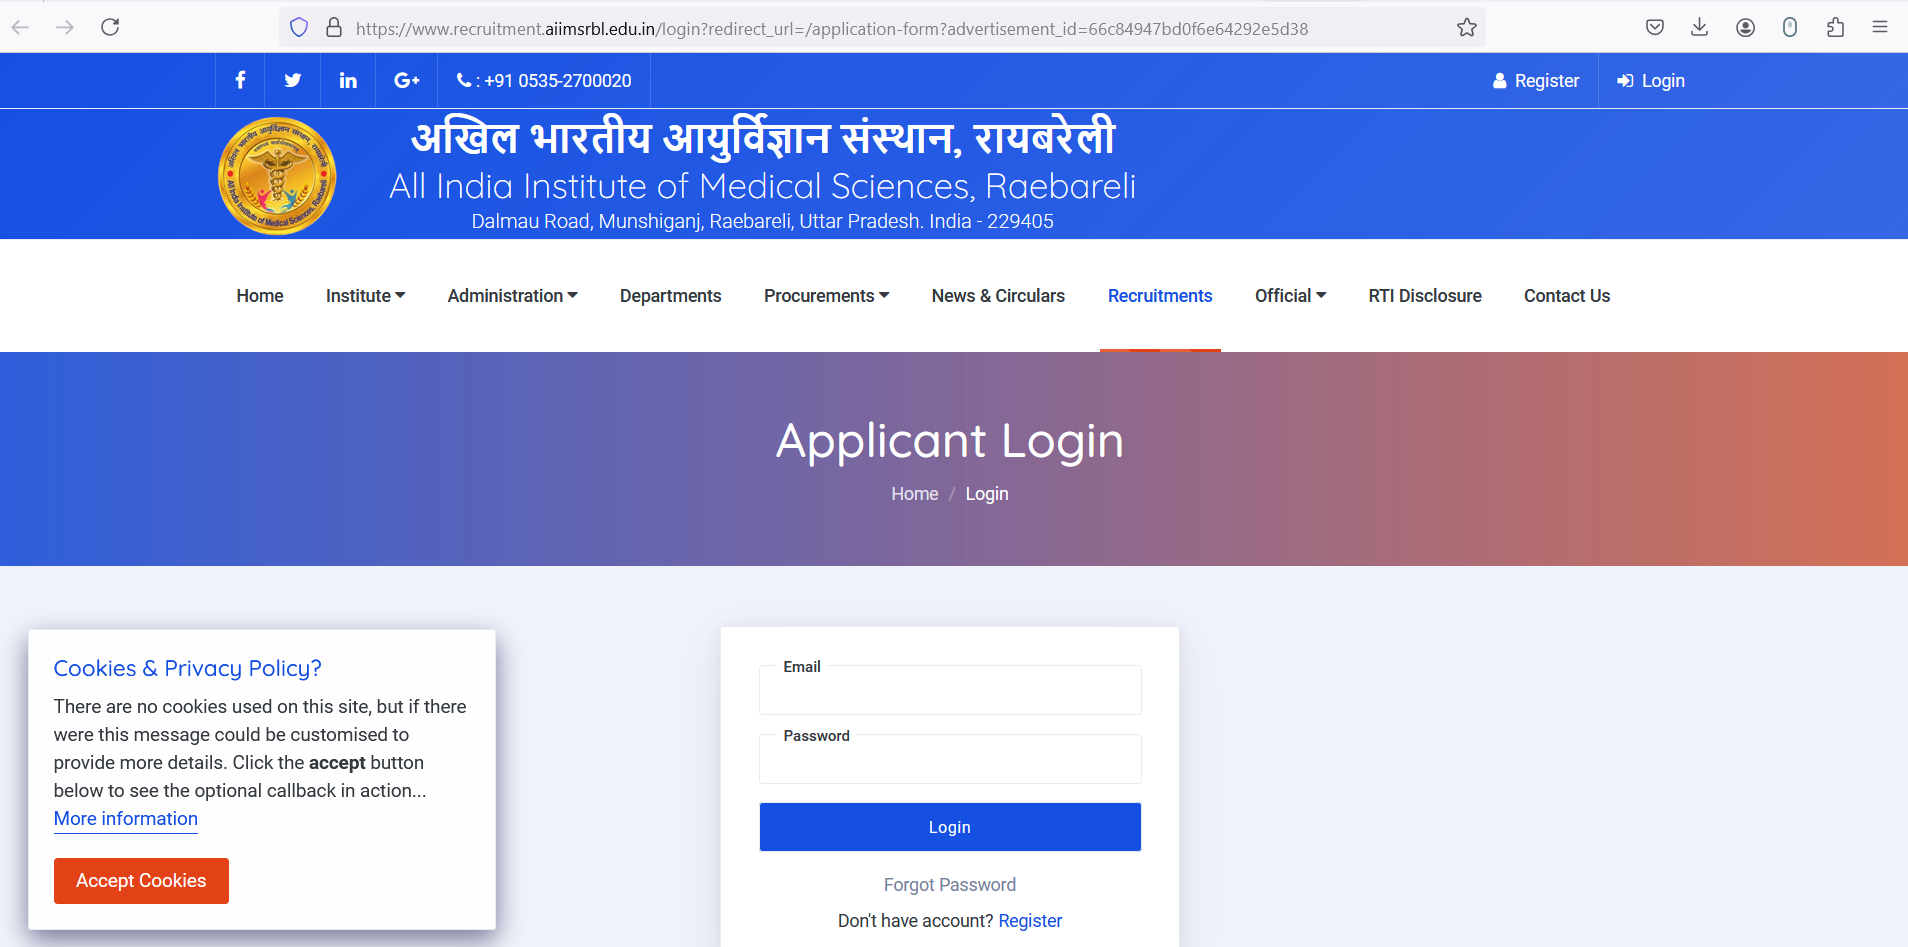The height and width of the screenshot is (947, 1908).
Task: Open the LinkedIn icon link
Action: (x=348, y=80)
